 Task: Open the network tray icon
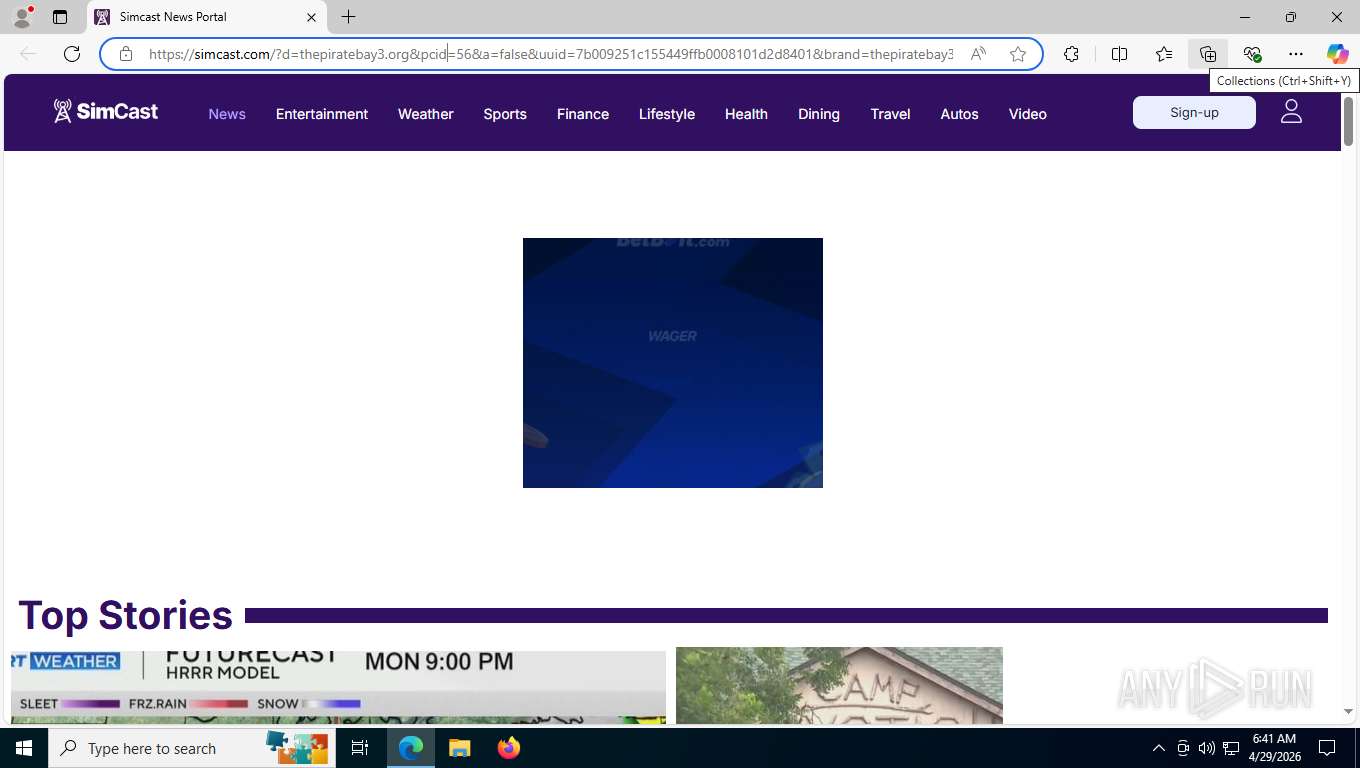1231,748
